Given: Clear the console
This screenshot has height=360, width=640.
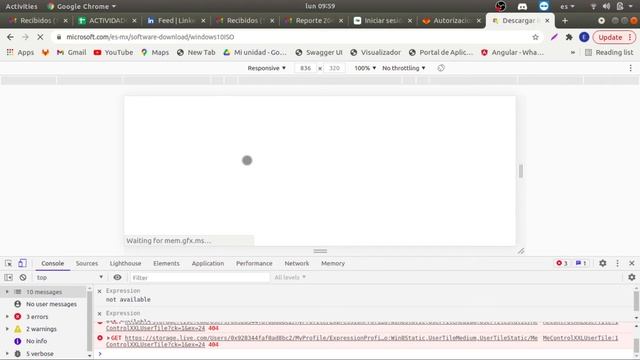Looking at the screenshot, I should [x=23, y=277].
